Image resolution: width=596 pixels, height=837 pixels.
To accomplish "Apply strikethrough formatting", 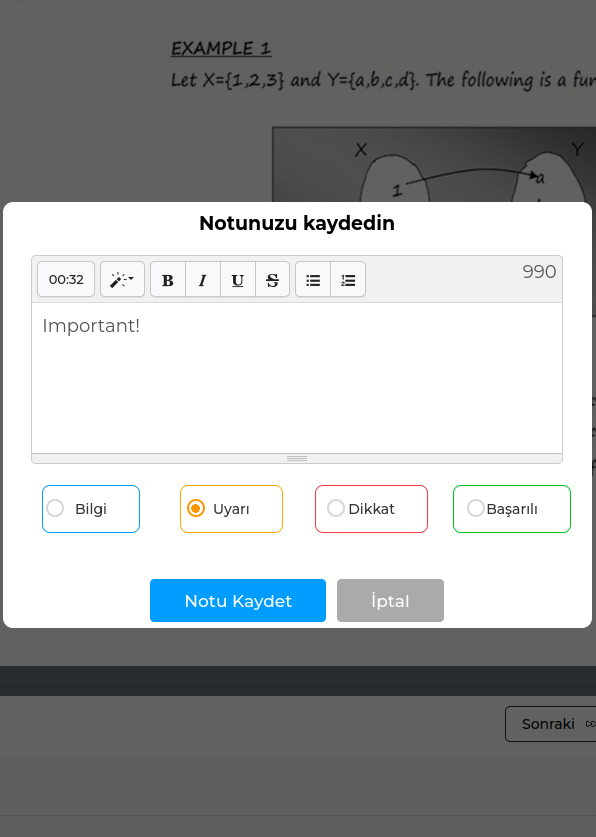I will point(273,279).
